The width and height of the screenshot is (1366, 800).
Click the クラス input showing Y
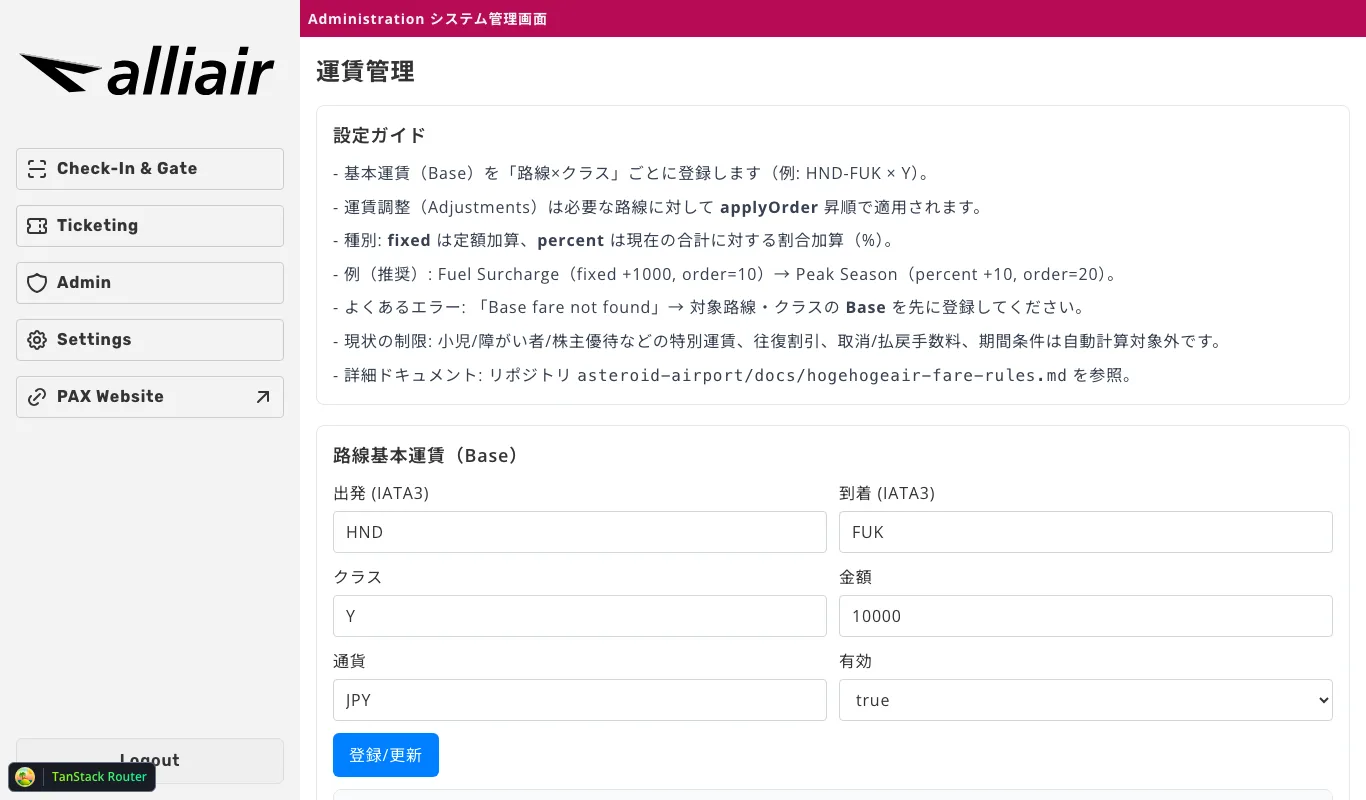point(579,616)
